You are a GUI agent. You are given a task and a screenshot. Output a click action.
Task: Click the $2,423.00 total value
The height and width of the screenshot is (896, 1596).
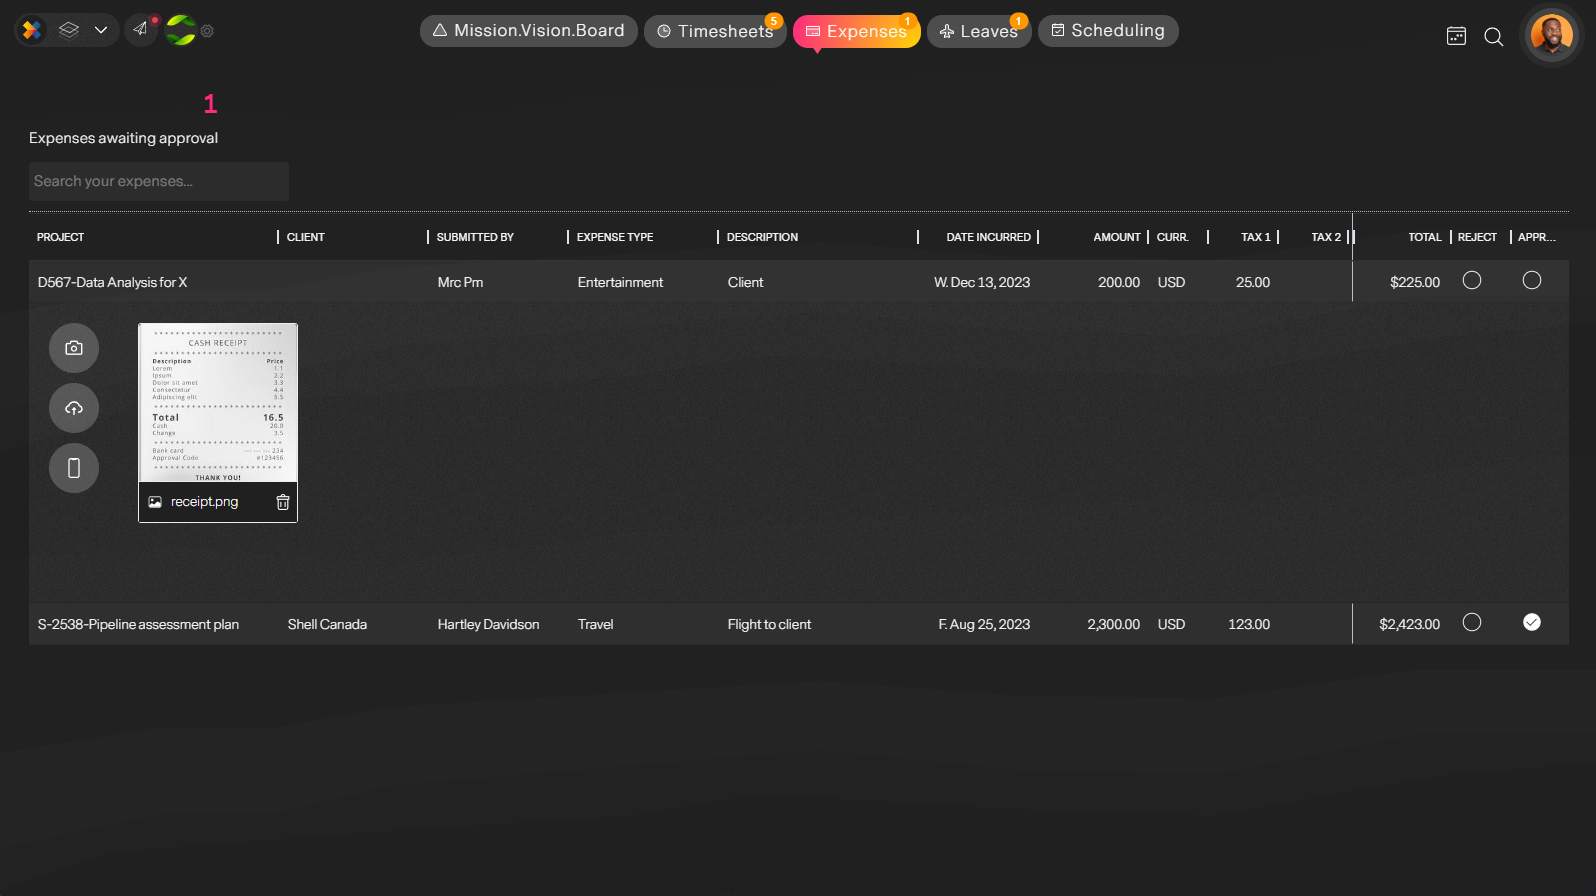(x=1409, y=624)
